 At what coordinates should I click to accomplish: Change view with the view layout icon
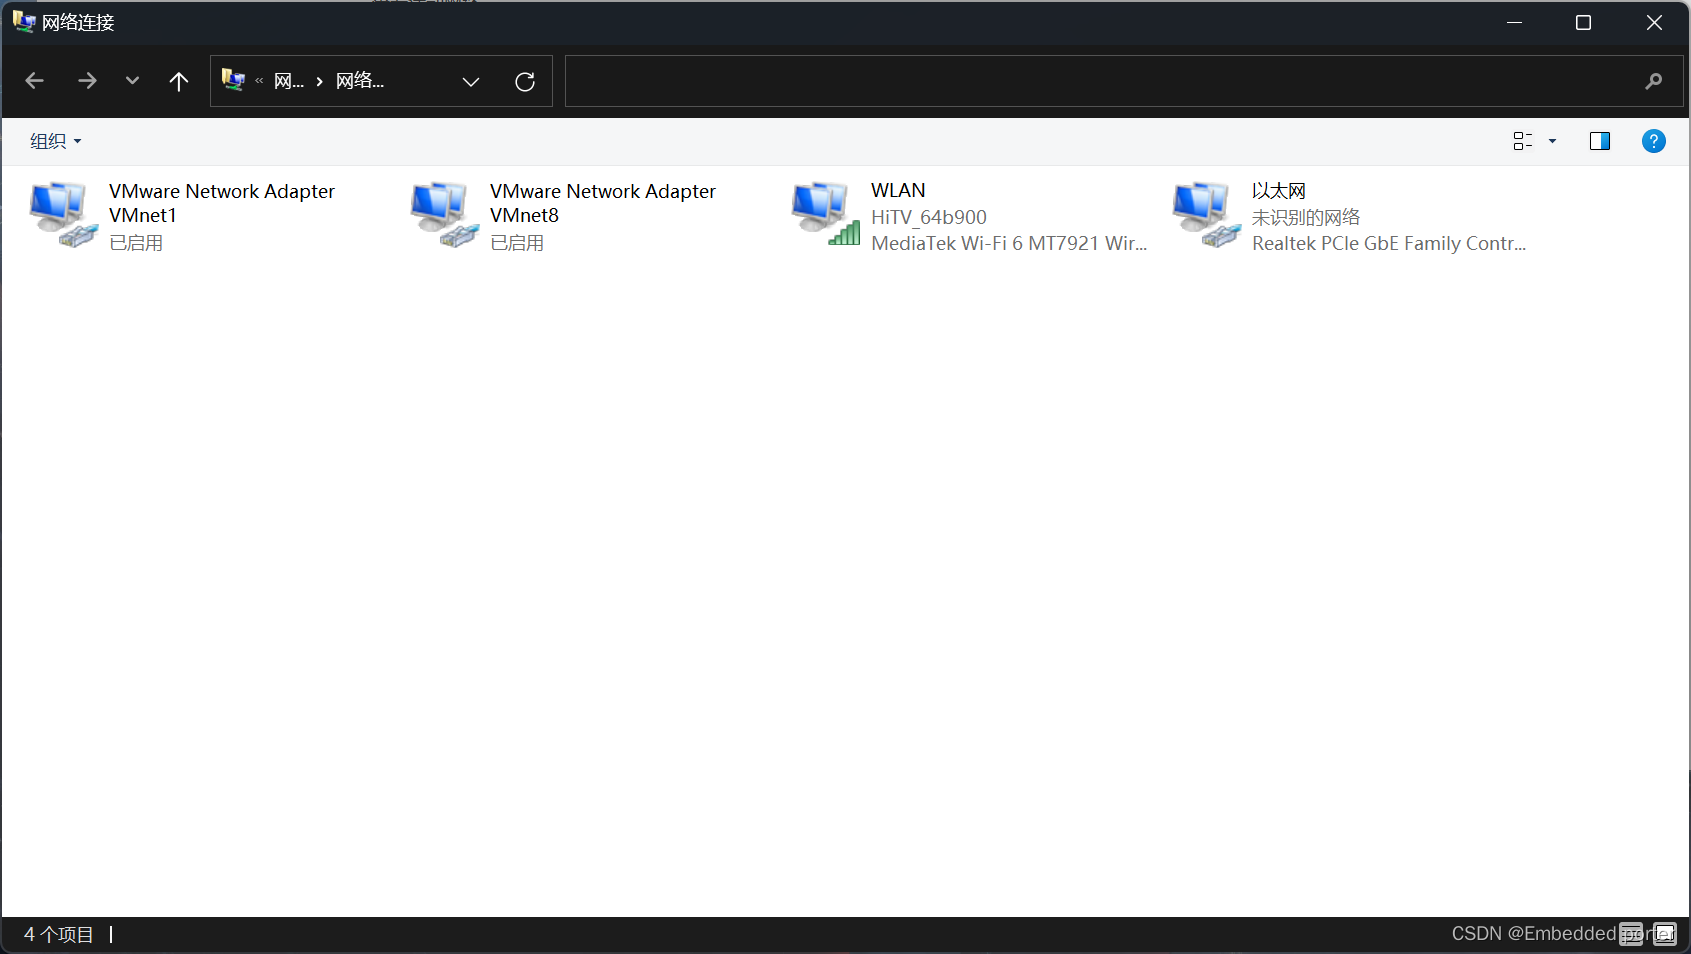pos(1523,141)
